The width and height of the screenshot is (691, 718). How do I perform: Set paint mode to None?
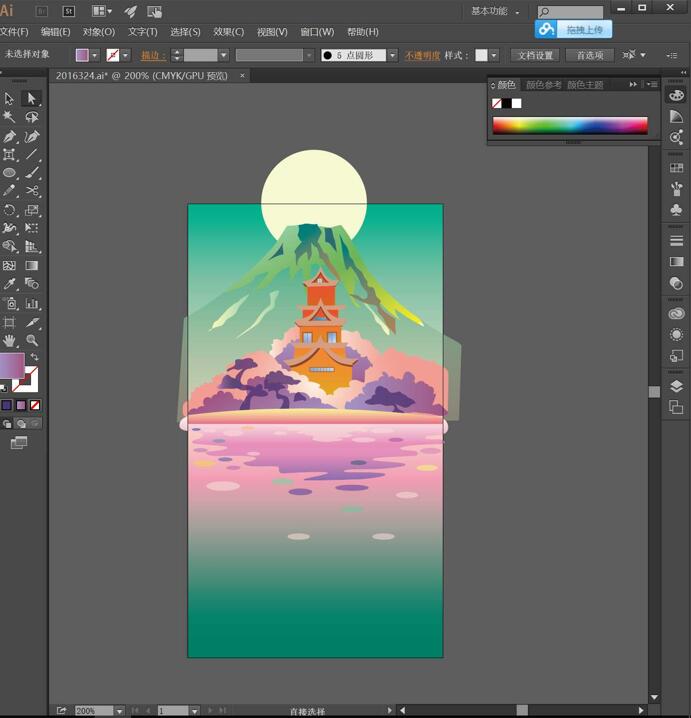(x=35, y=405)
